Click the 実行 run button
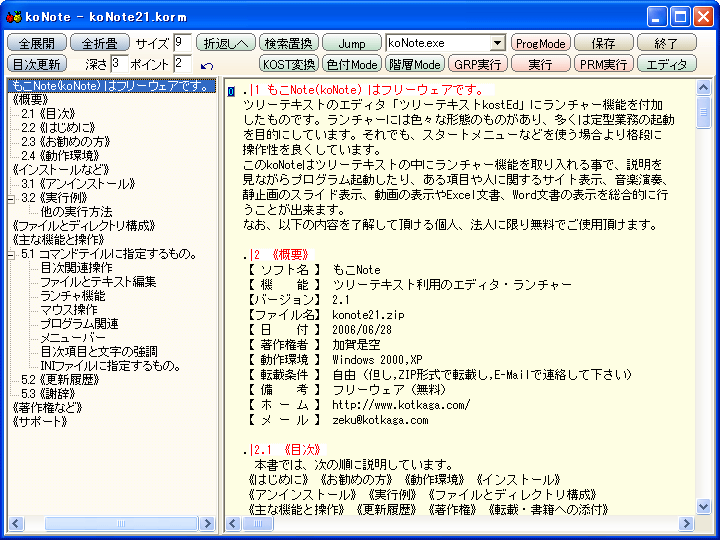Image resolution: width=720 pixels, height=540 pixels. pyautogui.click(x=540, y=64)
